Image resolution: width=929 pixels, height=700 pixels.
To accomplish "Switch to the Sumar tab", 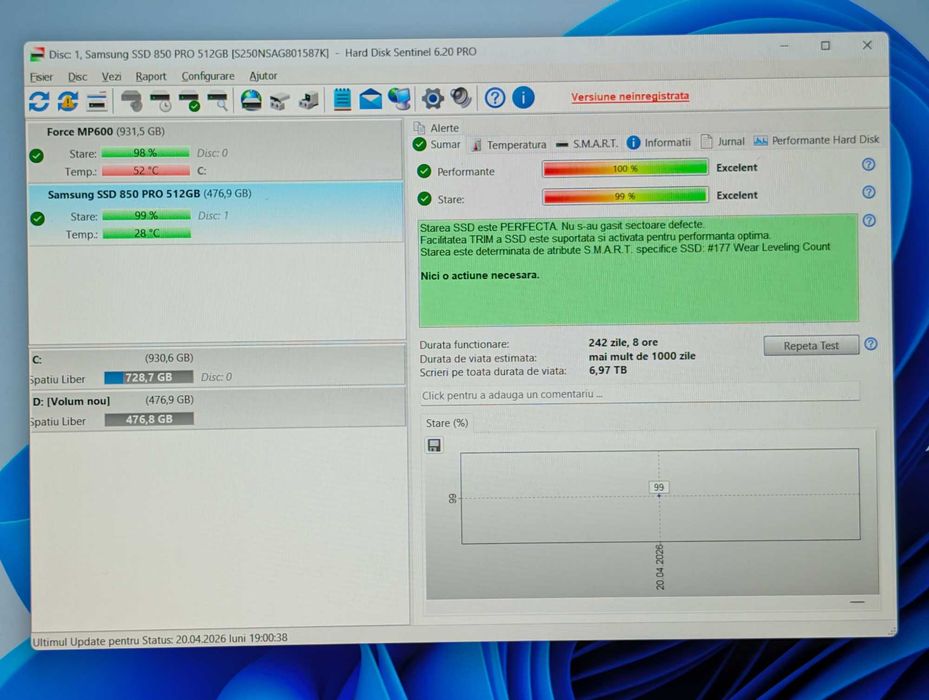I will point(437,144).
